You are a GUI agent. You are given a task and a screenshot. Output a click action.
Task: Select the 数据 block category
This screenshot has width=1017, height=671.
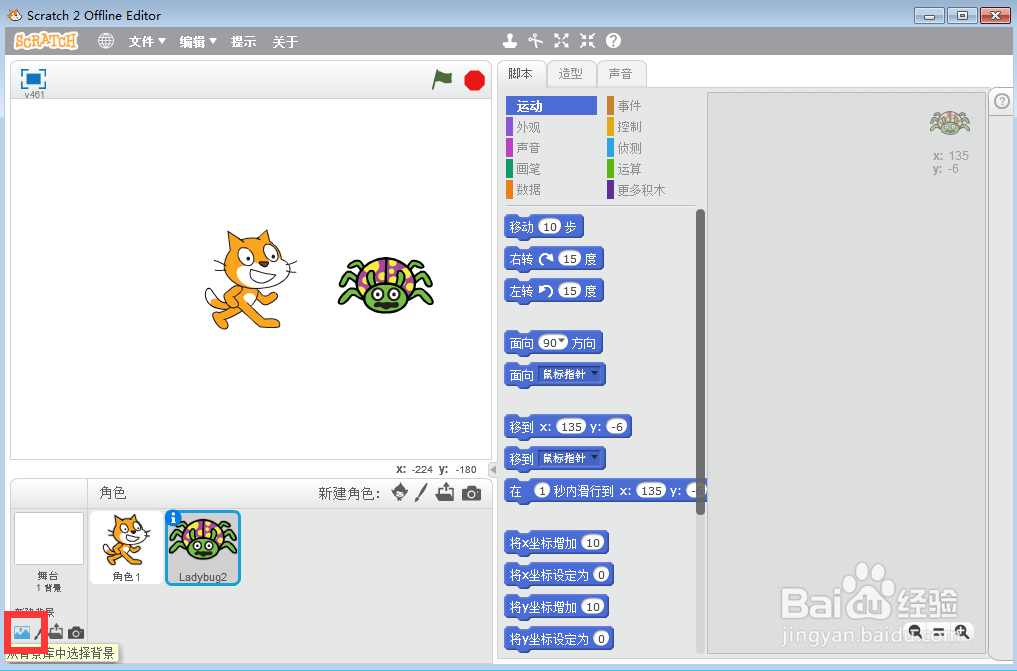551,189
